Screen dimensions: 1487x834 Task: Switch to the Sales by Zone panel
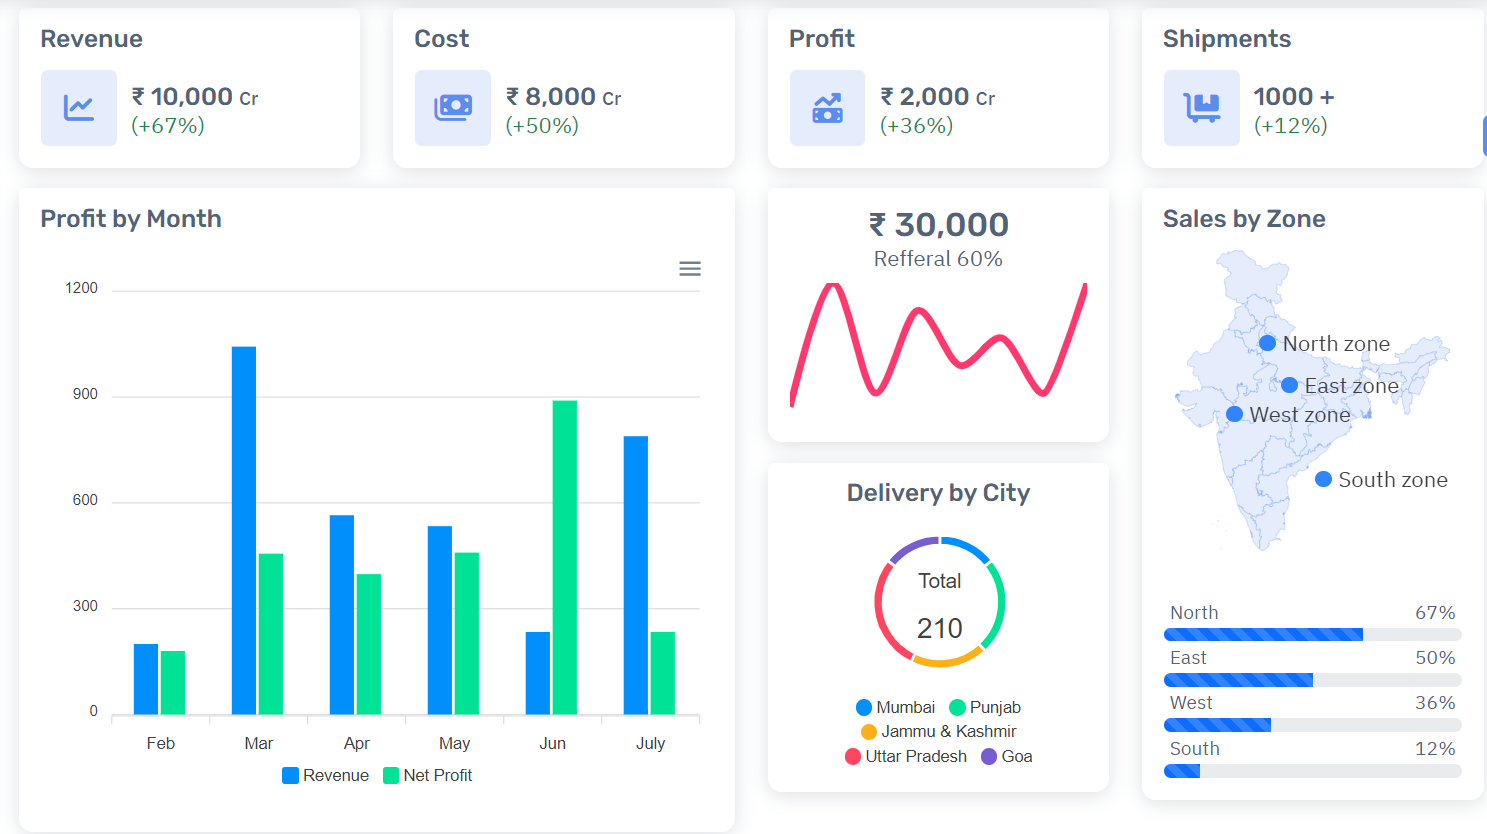pyautogui.click(x=1244, y=218)
